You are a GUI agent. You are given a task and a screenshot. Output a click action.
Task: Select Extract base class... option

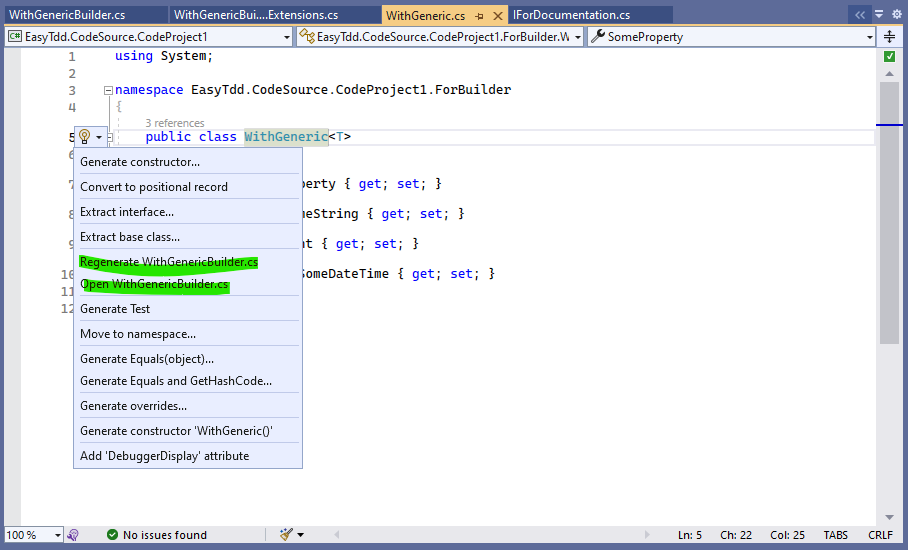tap(188, 236)
